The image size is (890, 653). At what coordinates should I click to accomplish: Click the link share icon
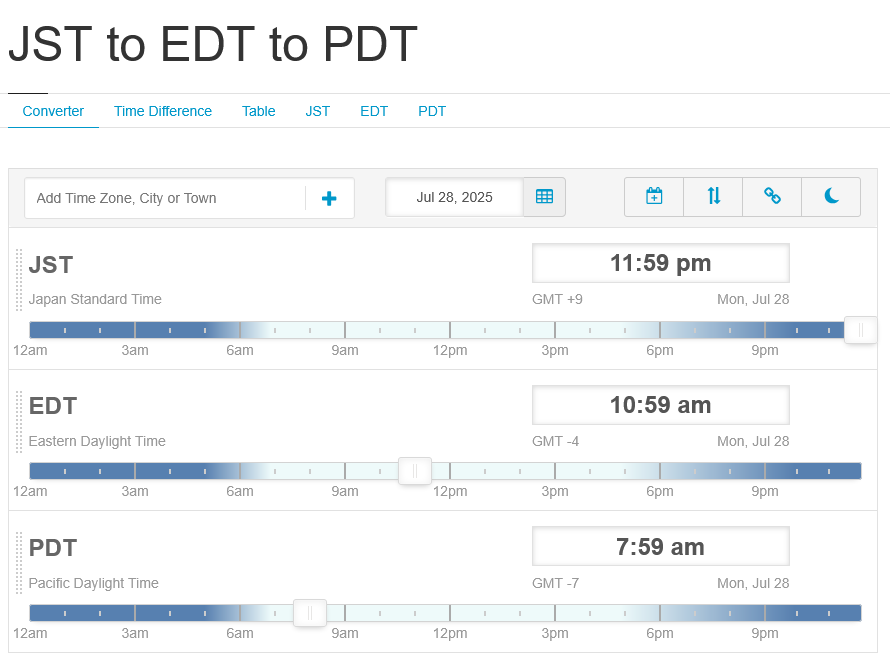(772, 197)
